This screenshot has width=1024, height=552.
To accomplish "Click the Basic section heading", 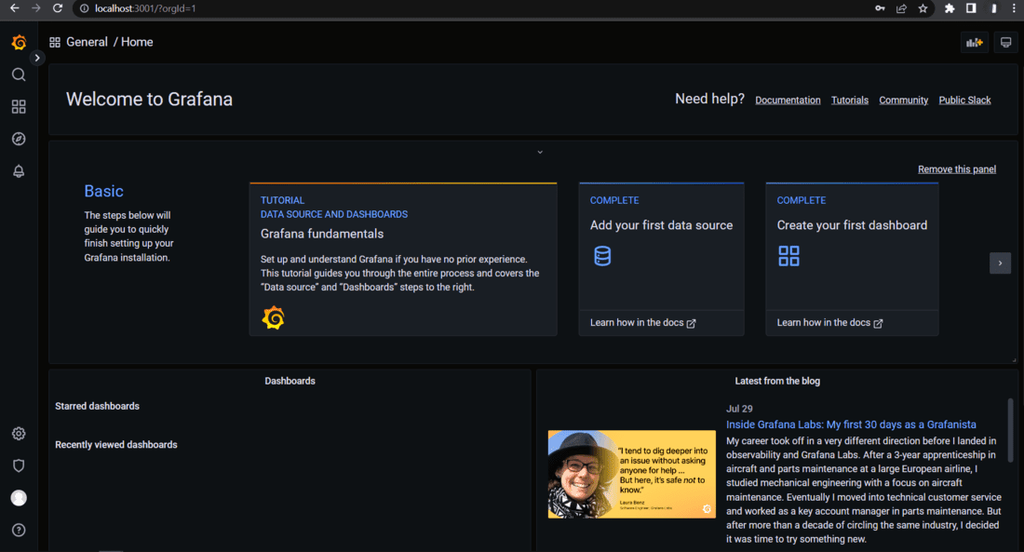I will pyautogui.click(x=104, y=191).
